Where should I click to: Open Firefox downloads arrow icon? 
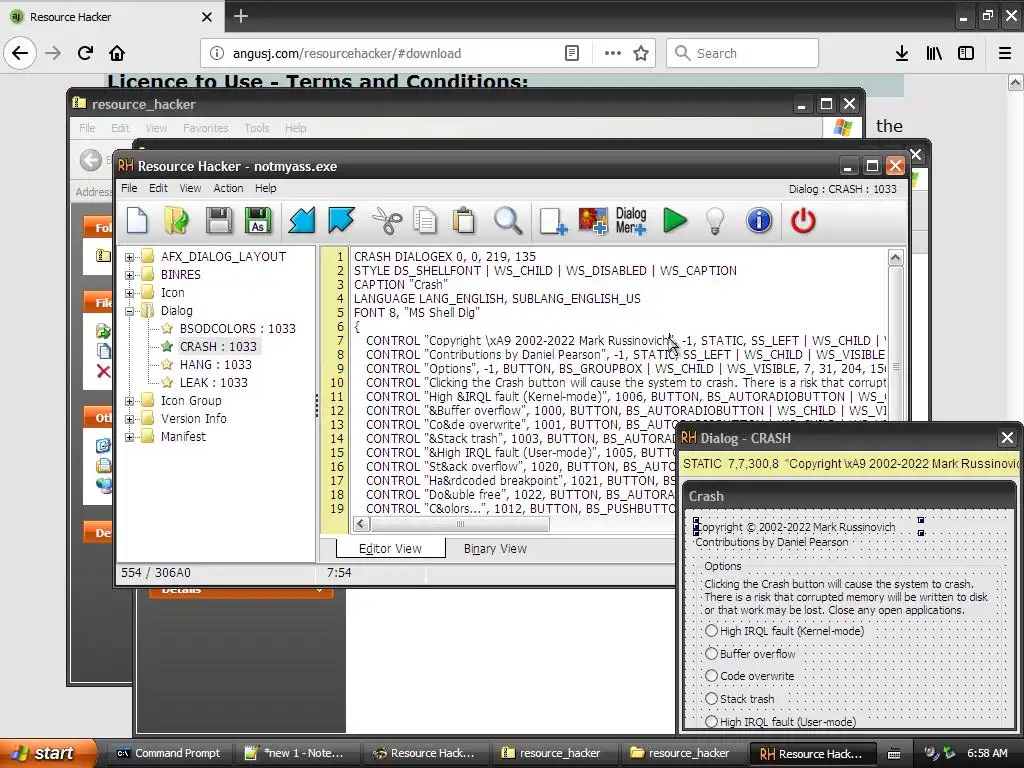(x=902, y=53)
